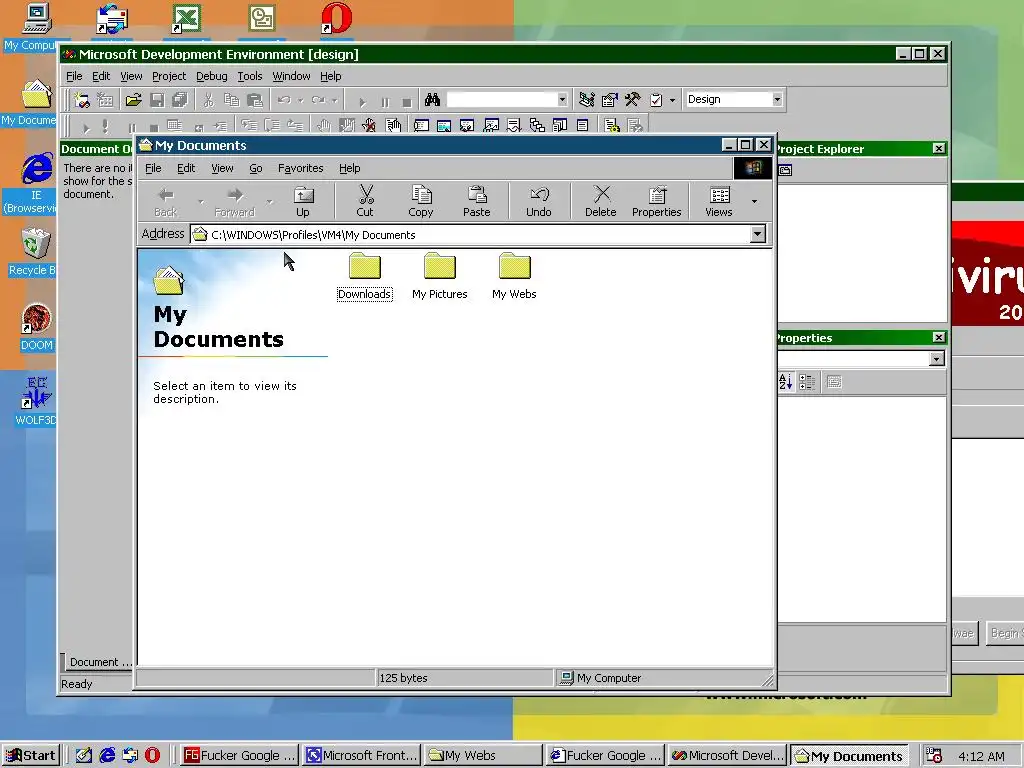The image size is (1024, 768).
Task: Click the Save floppy icon in Development Environment
Action: coord(157,100)
